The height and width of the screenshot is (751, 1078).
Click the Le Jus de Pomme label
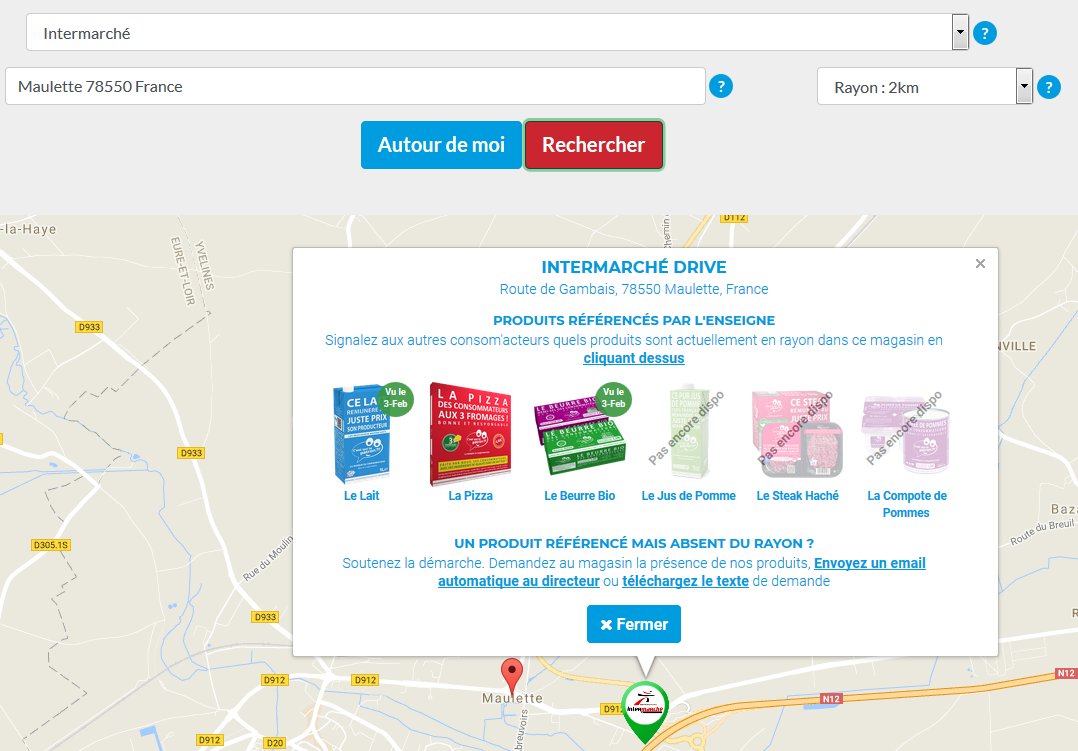[689, 496]
